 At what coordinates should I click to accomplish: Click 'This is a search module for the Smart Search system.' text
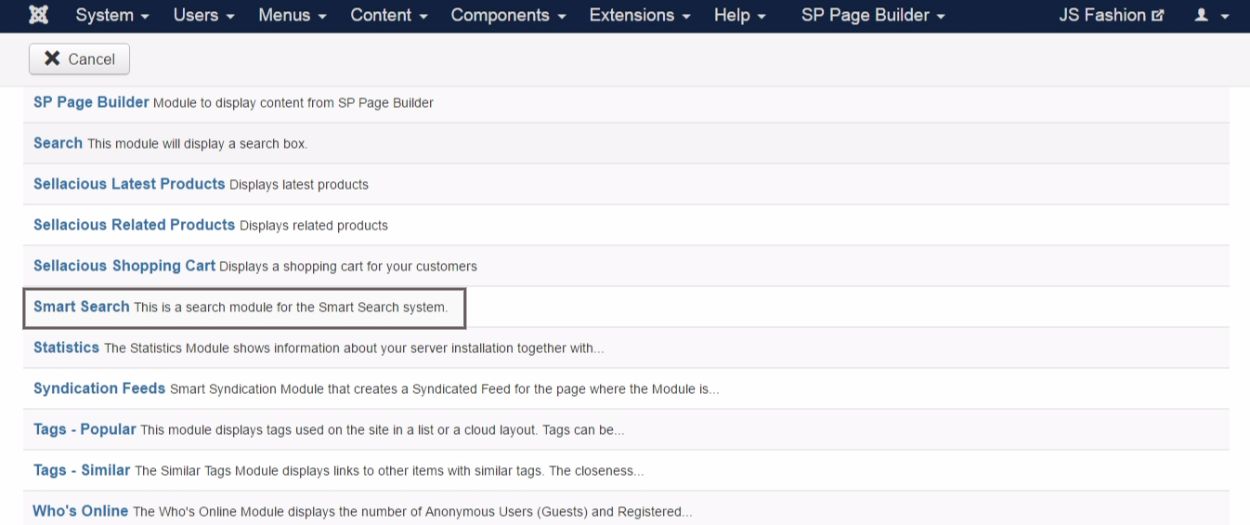[x=291, y=308]
